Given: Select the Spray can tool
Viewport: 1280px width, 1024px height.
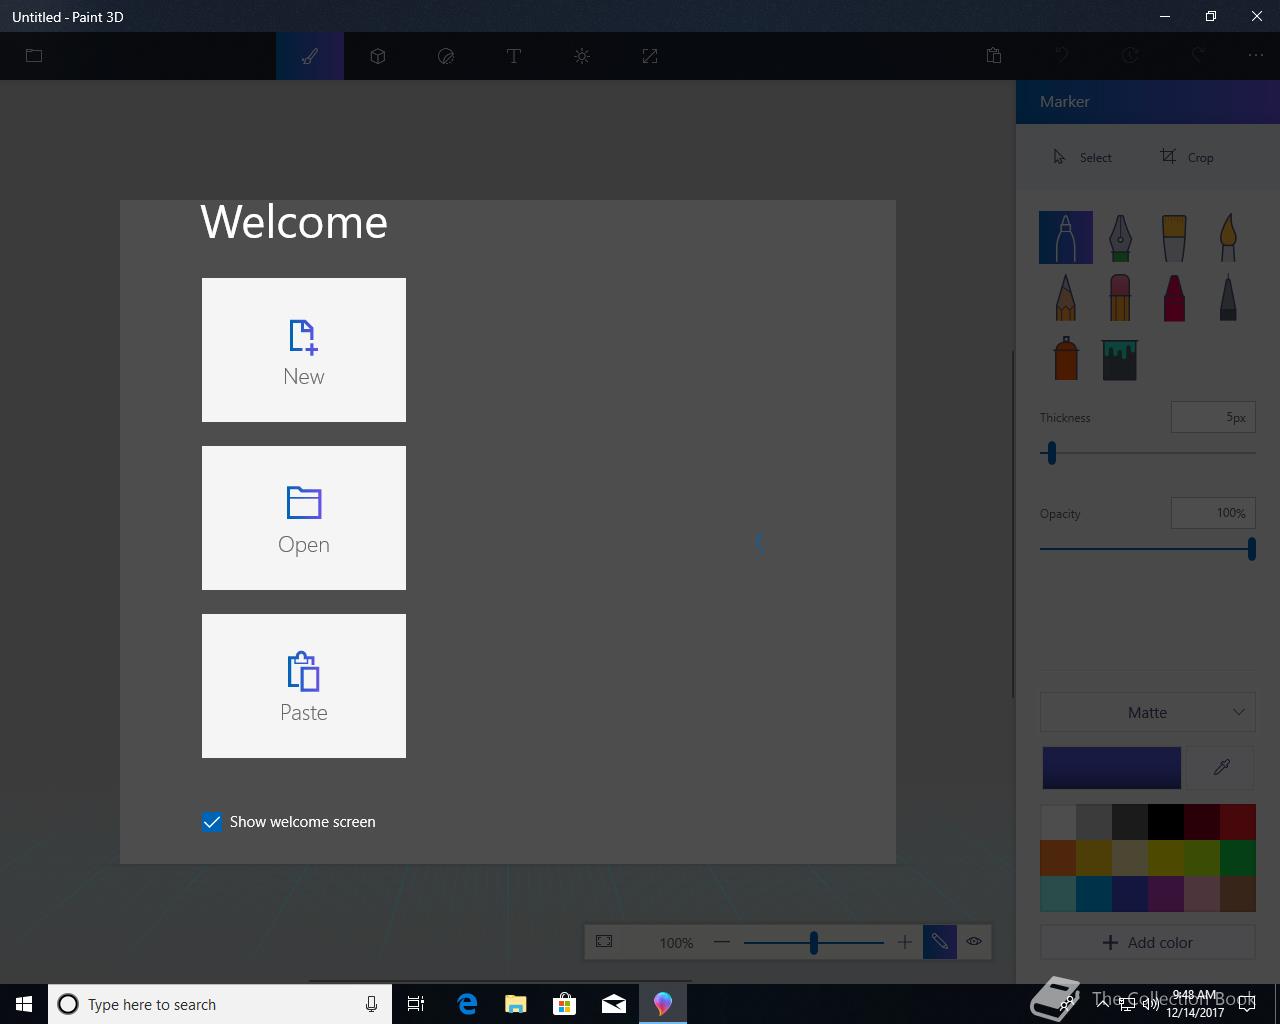Looking at the screenshot, I should [x=1066, y=357].
